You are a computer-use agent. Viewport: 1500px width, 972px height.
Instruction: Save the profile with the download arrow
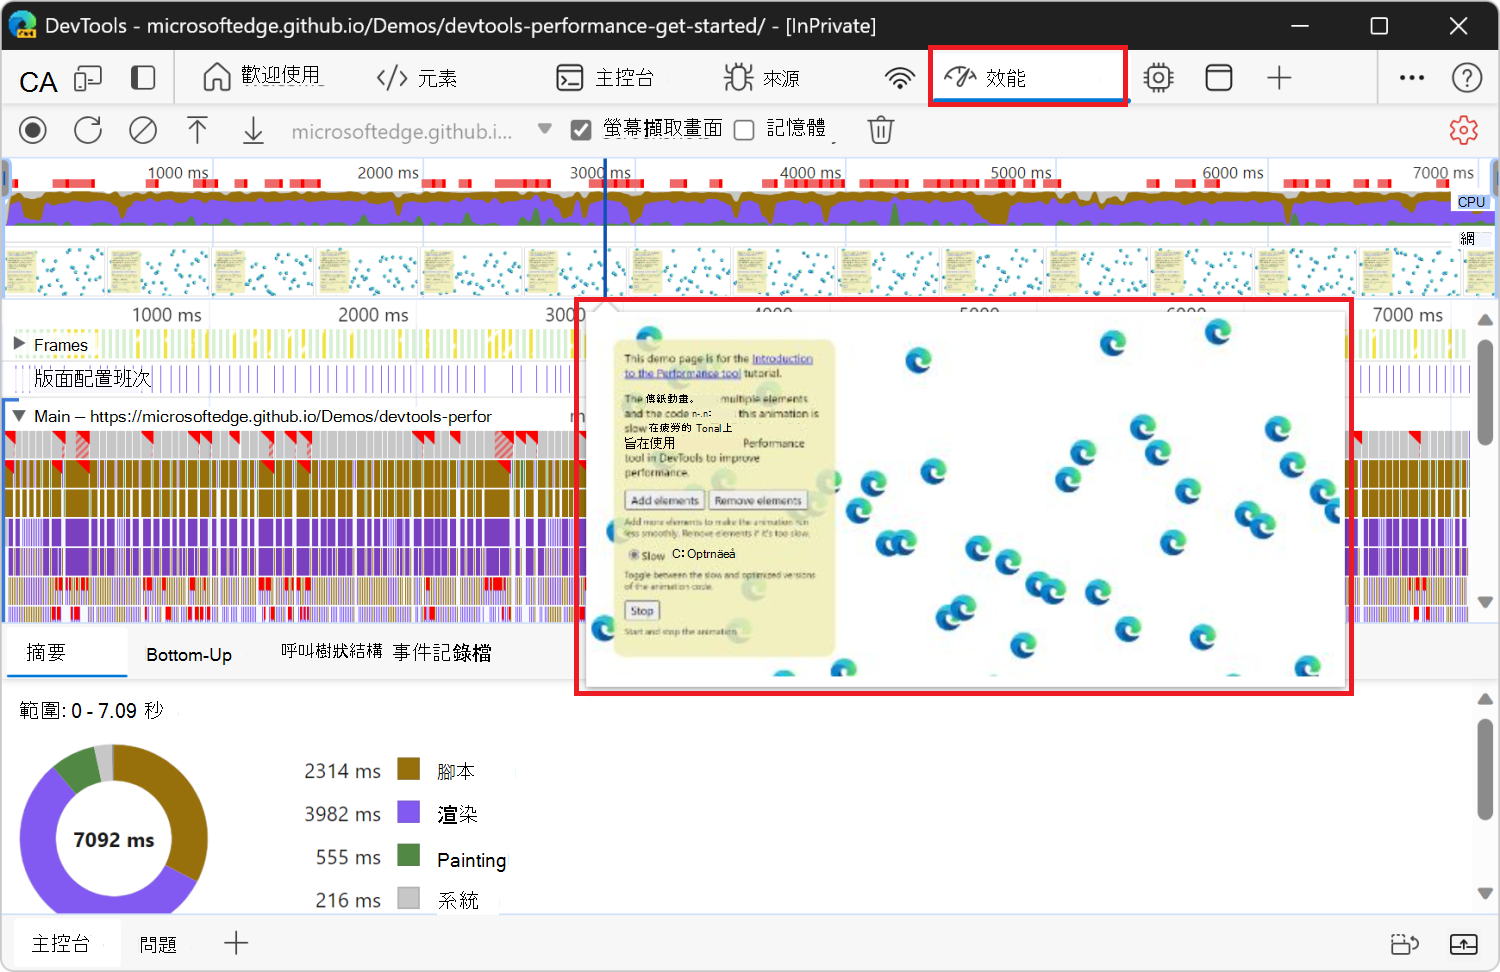(253, 130)
